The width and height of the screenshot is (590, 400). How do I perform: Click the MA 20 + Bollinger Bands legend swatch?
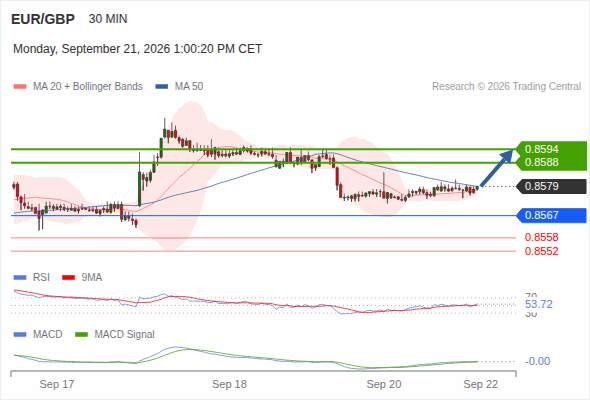tap(20, 87)
